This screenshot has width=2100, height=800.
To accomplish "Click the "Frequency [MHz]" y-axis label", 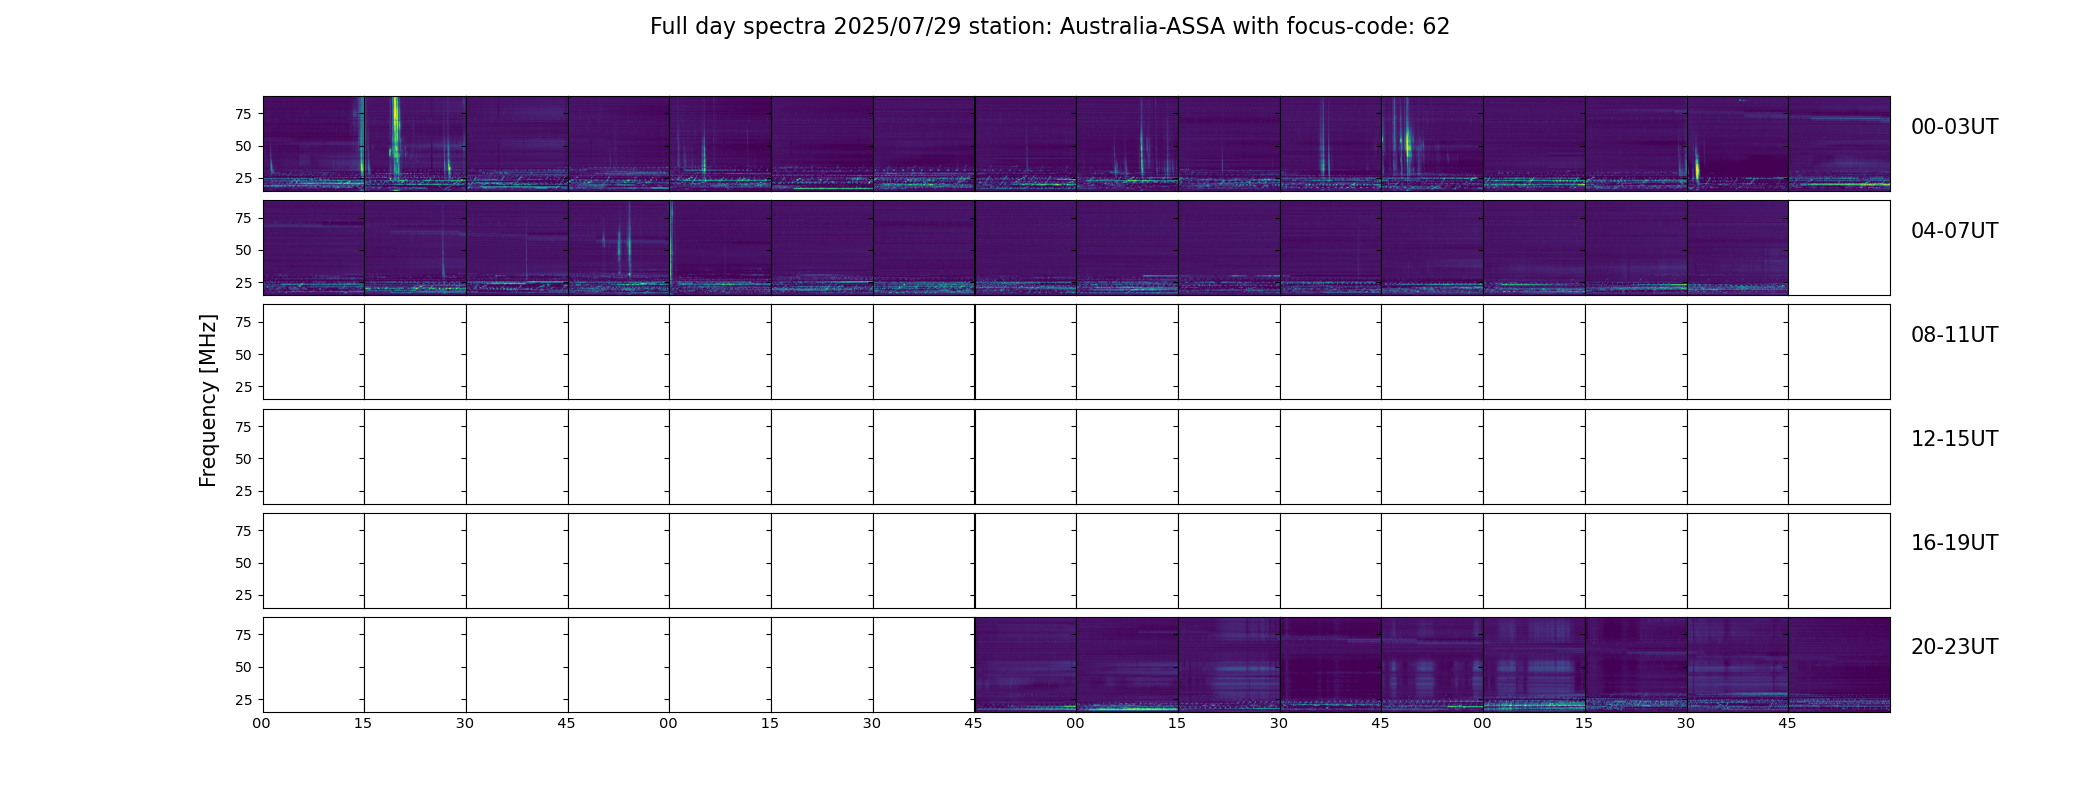I will click(208, 401).
